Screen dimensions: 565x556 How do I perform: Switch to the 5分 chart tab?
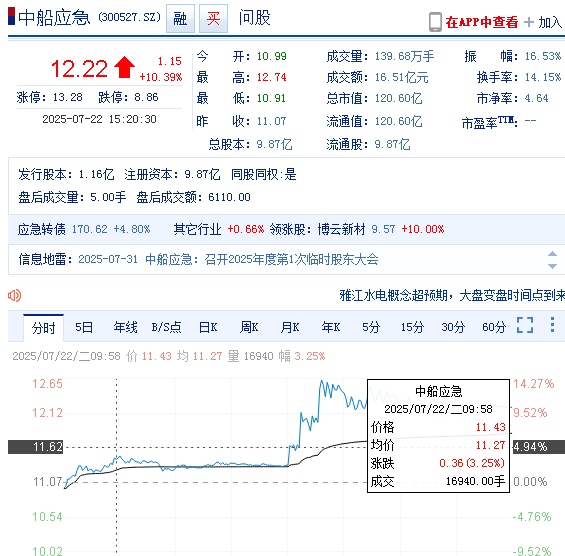[x=371, y=327]
